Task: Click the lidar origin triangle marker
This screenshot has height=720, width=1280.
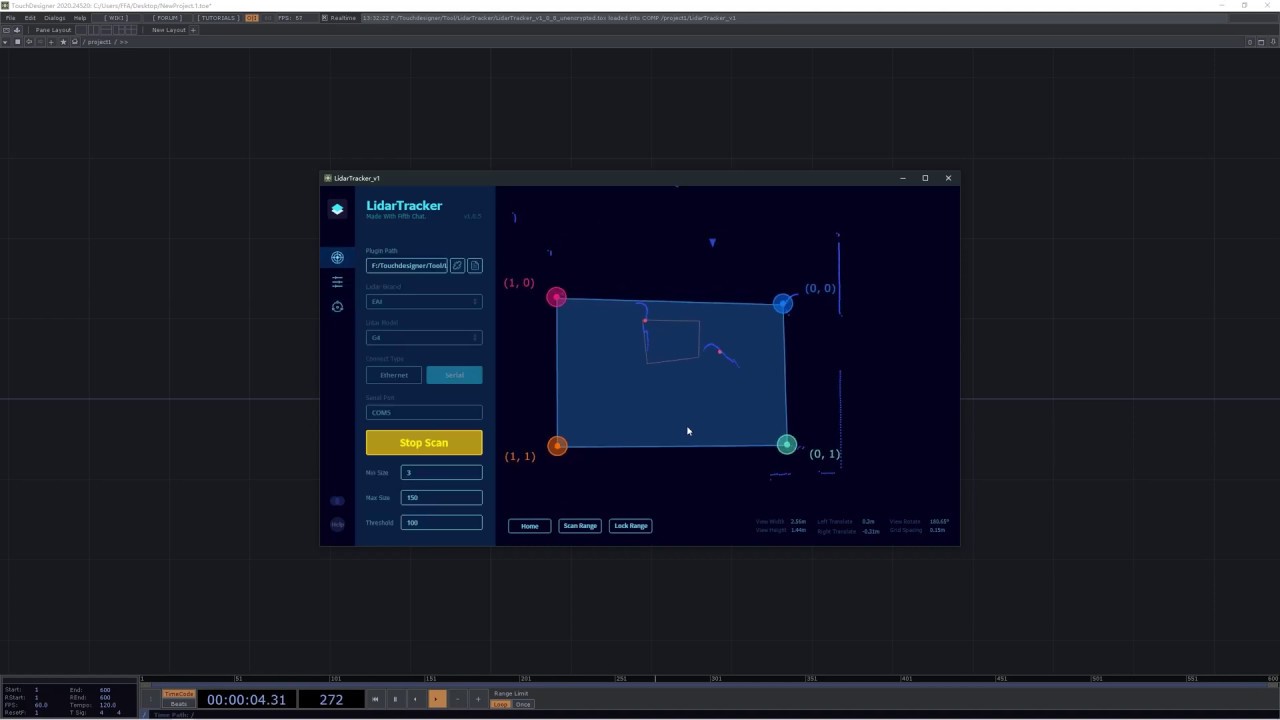Action: point(712,242)
